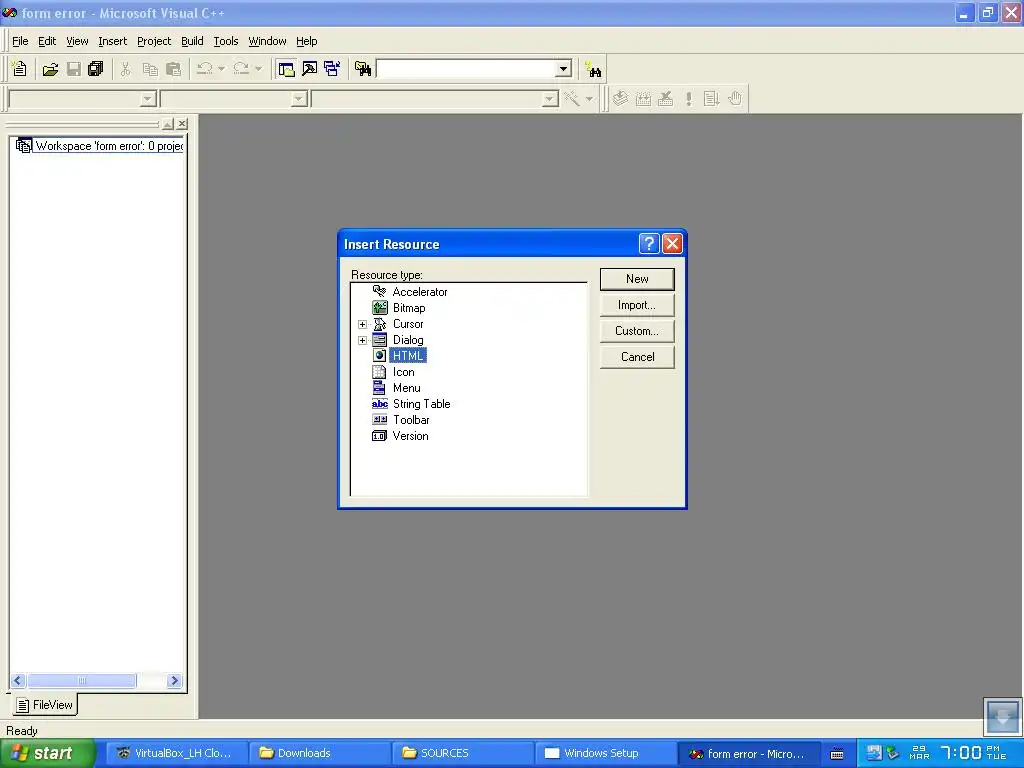Open the Build menu

[x=192, y=41]
